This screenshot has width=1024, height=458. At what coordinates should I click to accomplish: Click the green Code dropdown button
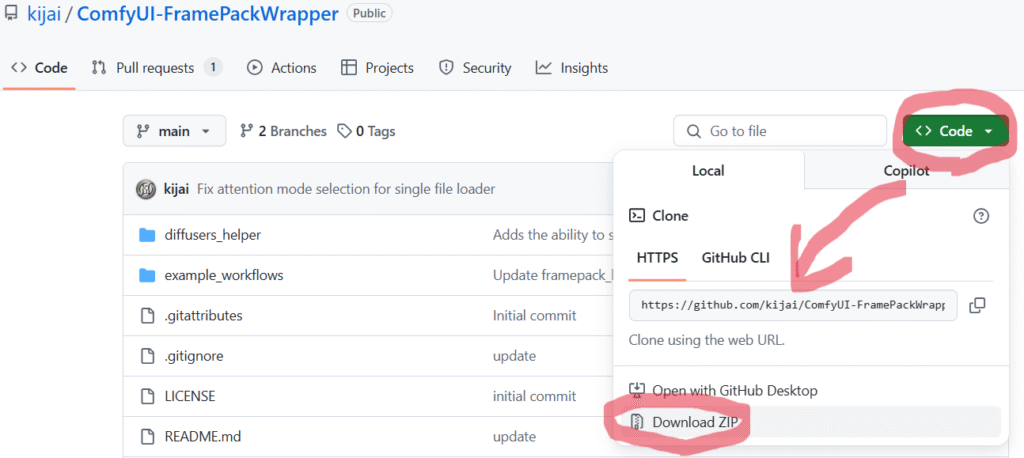click(956, 131)
